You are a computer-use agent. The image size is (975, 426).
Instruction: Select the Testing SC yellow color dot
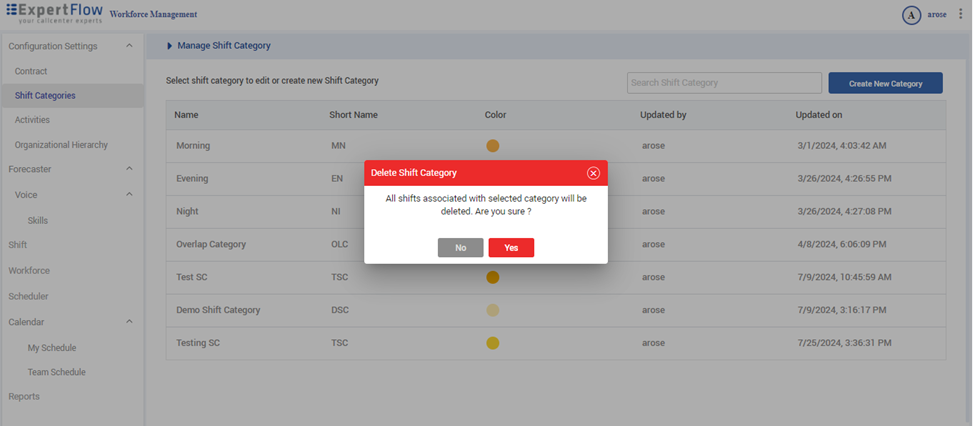pyautogui.click(x=492, y=343)
